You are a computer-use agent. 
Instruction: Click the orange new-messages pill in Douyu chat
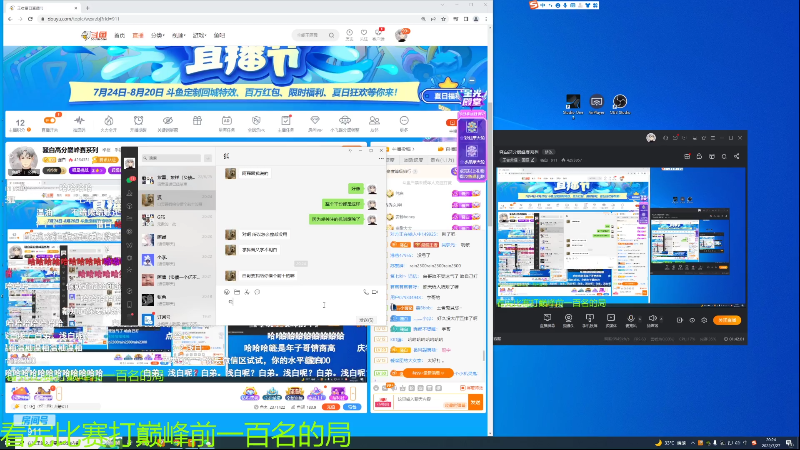[428, 373]
